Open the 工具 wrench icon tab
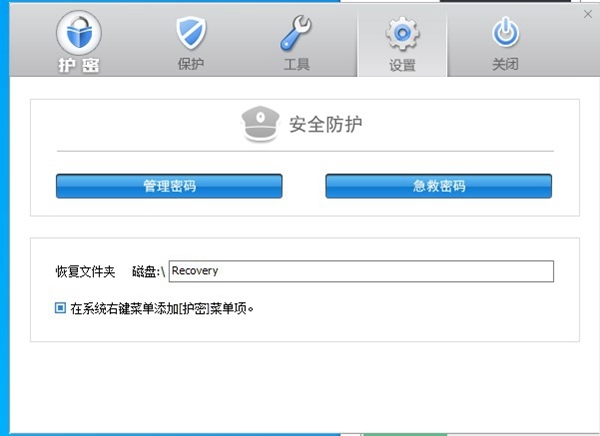The image size is (600, 436). 296,33
